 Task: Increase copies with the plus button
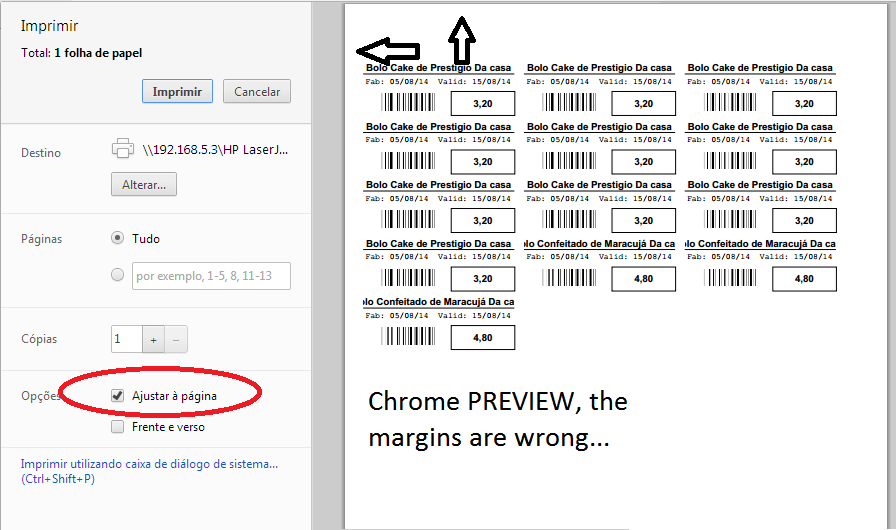pyautogui.click(x=153, y=340)
